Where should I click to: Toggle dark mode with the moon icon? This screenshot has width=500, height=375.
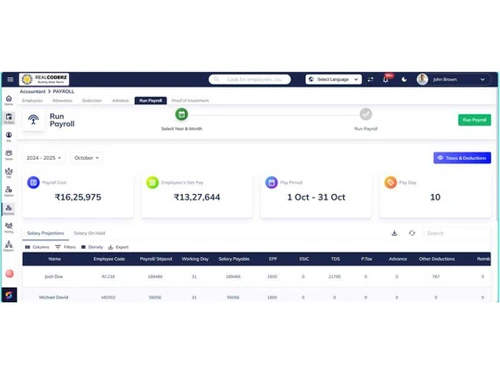404,79
